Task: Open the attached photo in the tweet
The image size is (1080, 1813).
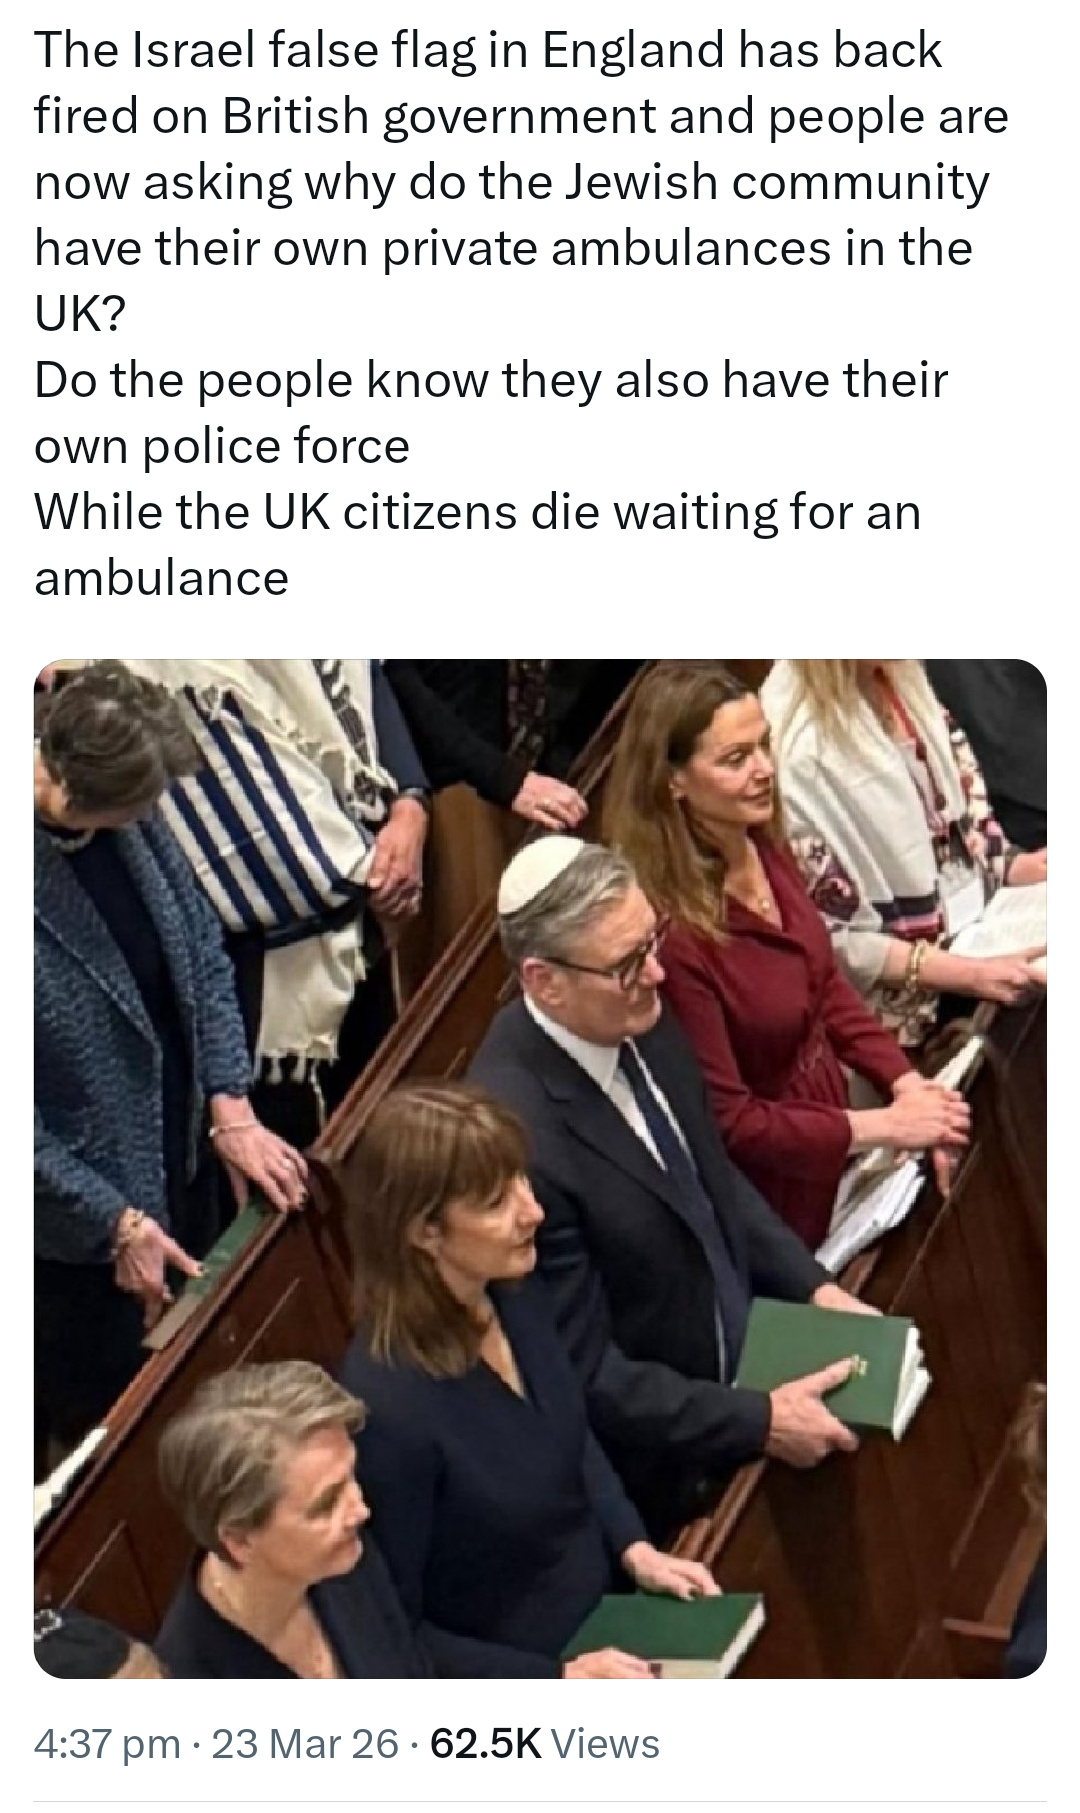Action: (x=540, y=1168)
